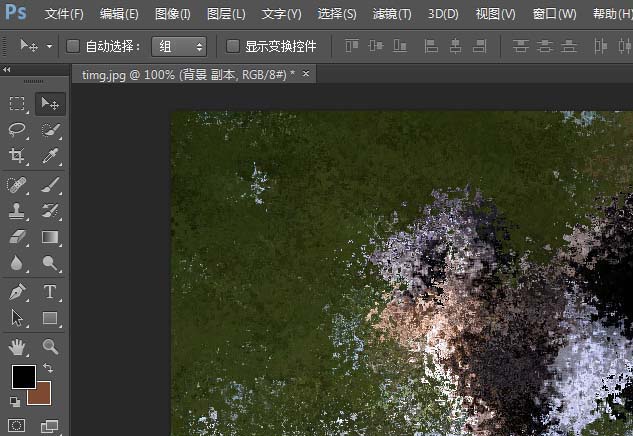The image size is (633, 436).
Task: Align top edges of layers
Action: tap(352, 46)
